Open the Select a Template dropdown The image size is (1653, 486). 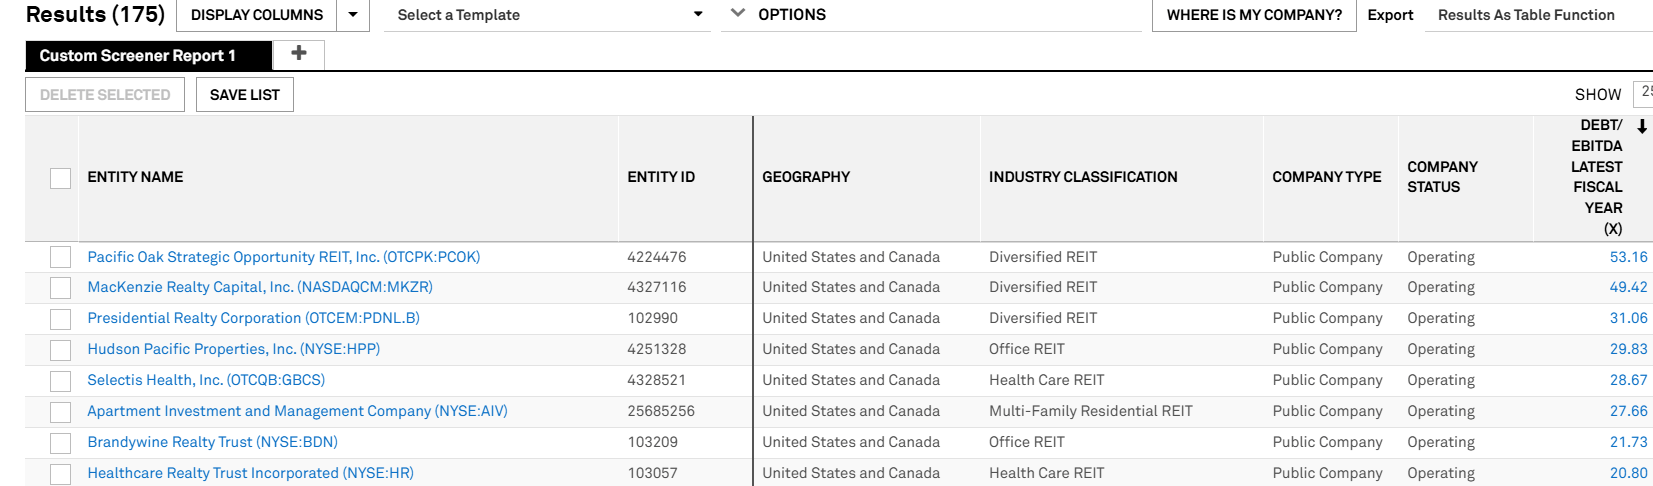[x=546, y=15]
